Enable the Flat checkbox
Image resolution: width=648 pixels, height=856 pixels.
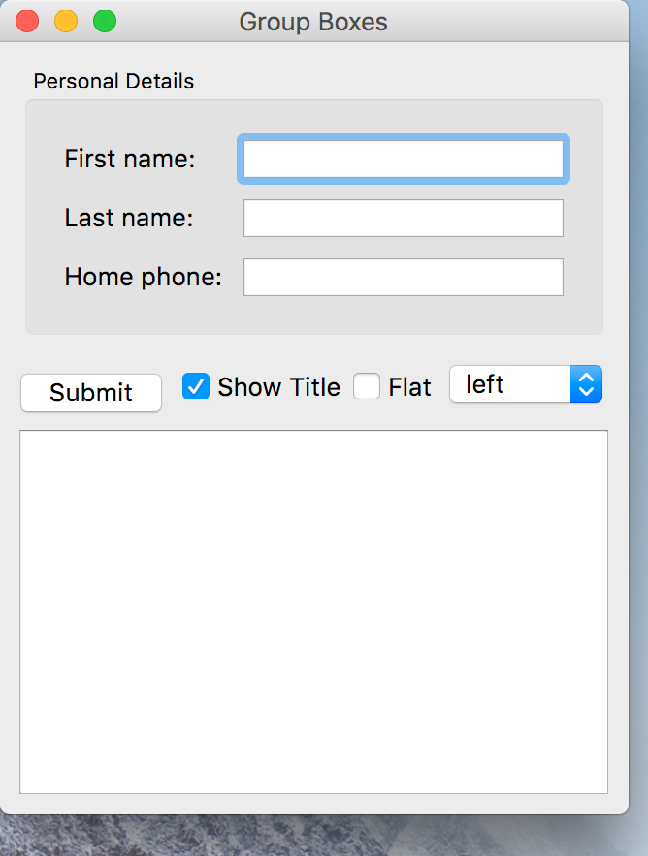[x=367, y=386]
